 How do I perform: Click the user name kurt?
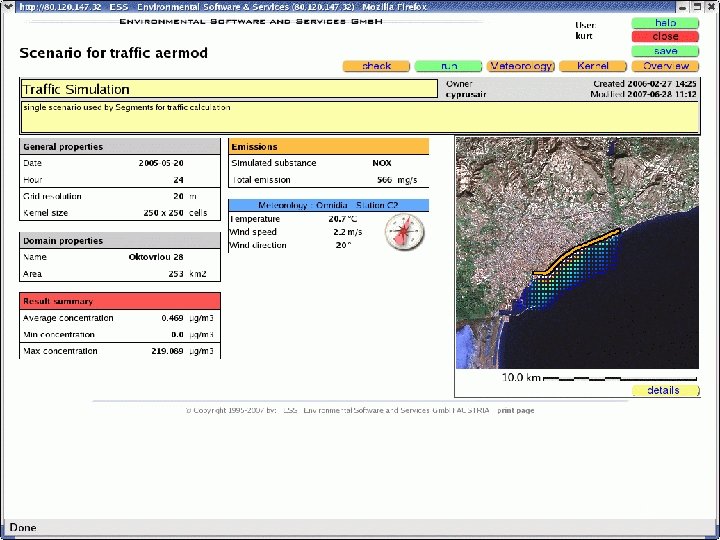[x=584, y=36]
